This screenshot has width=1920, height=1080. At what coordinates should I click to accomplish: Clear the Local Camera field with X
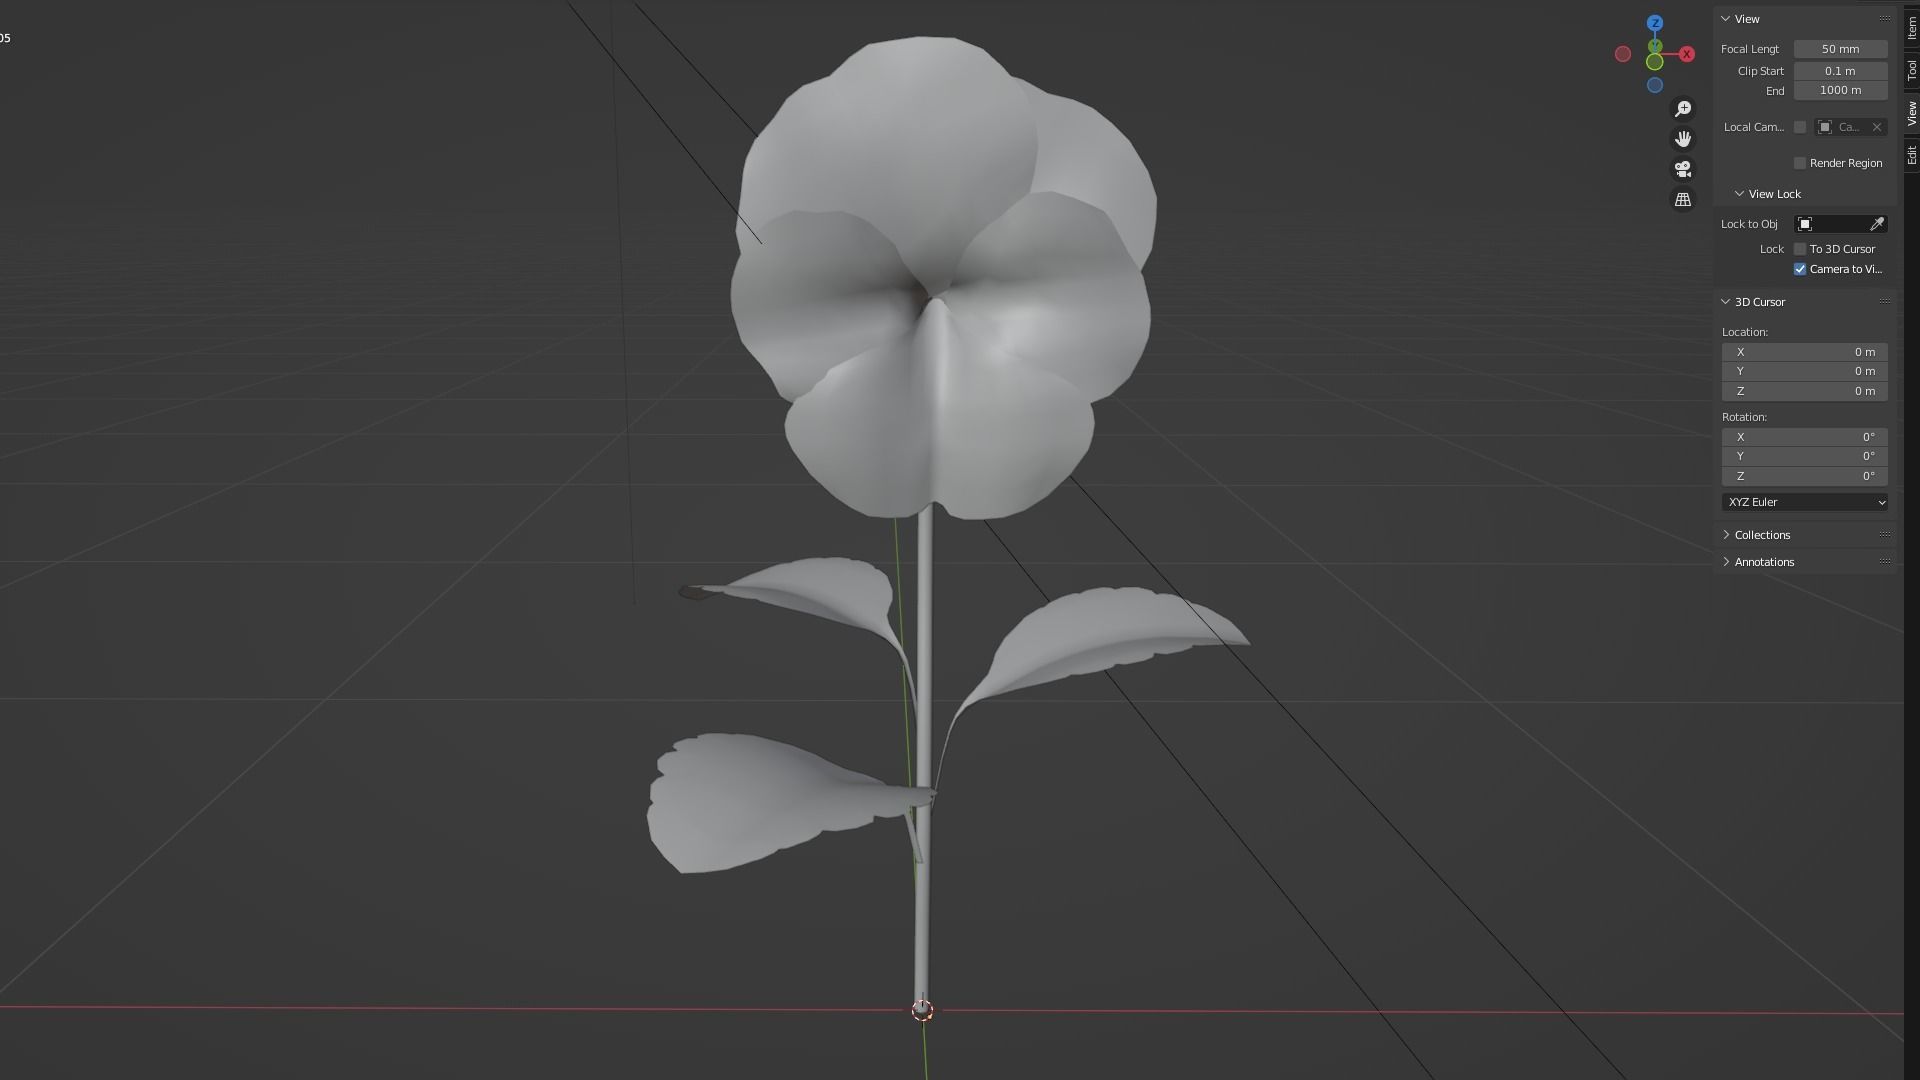[1877, 127]
